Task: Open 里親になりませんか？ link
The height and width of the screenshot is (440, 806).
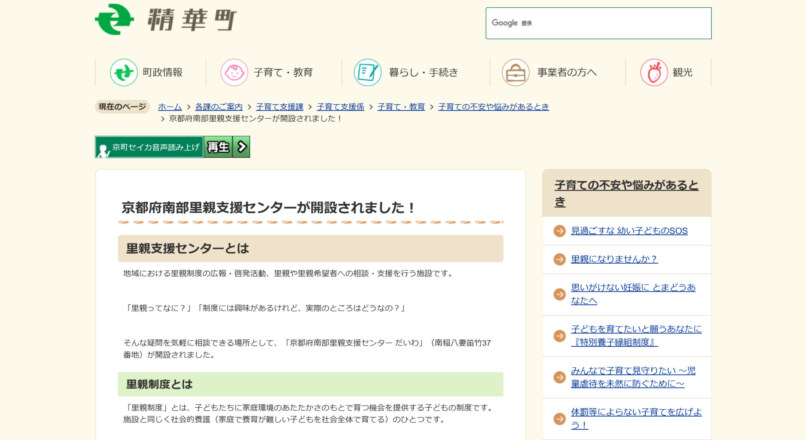Action: pyautogui.click(x=614, y=260)
